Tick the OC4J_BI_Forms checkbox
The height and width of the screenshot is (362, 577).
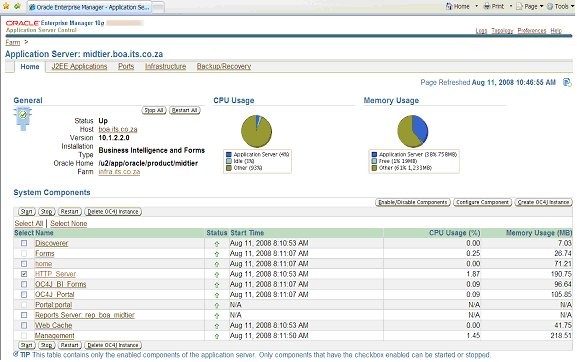24,284
